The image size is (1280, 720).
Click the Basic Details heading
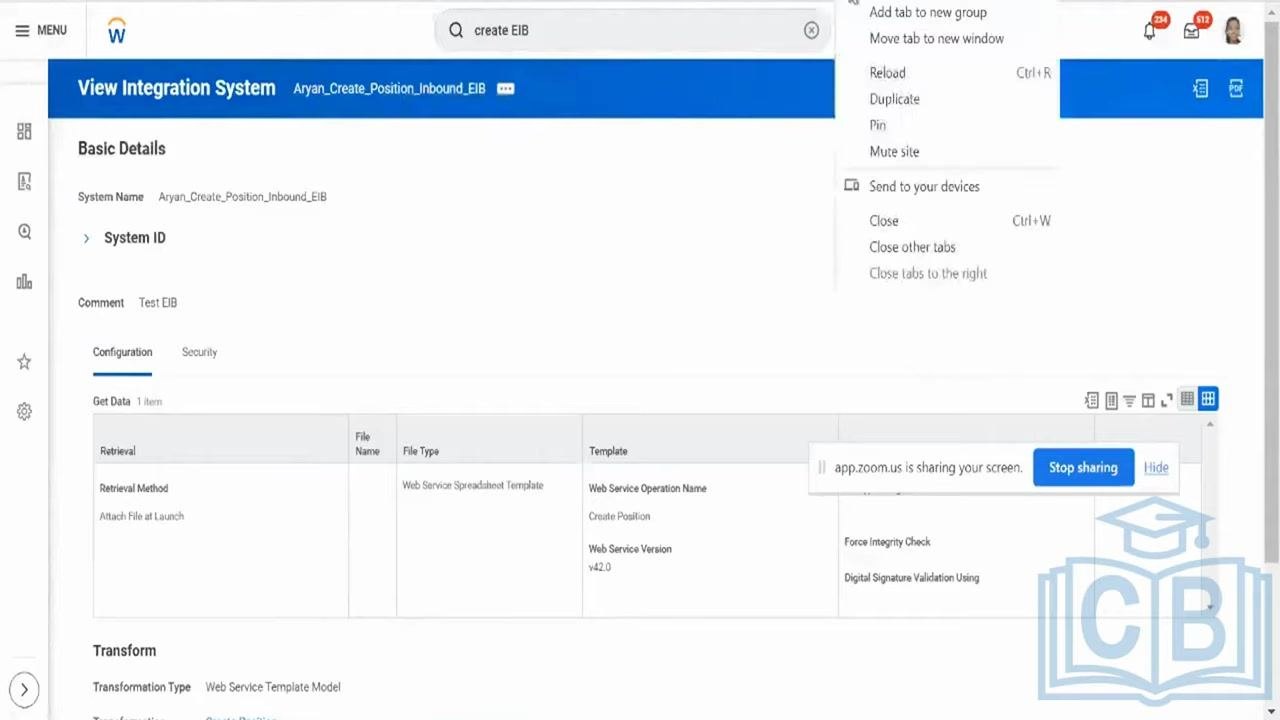coord(122,148)
